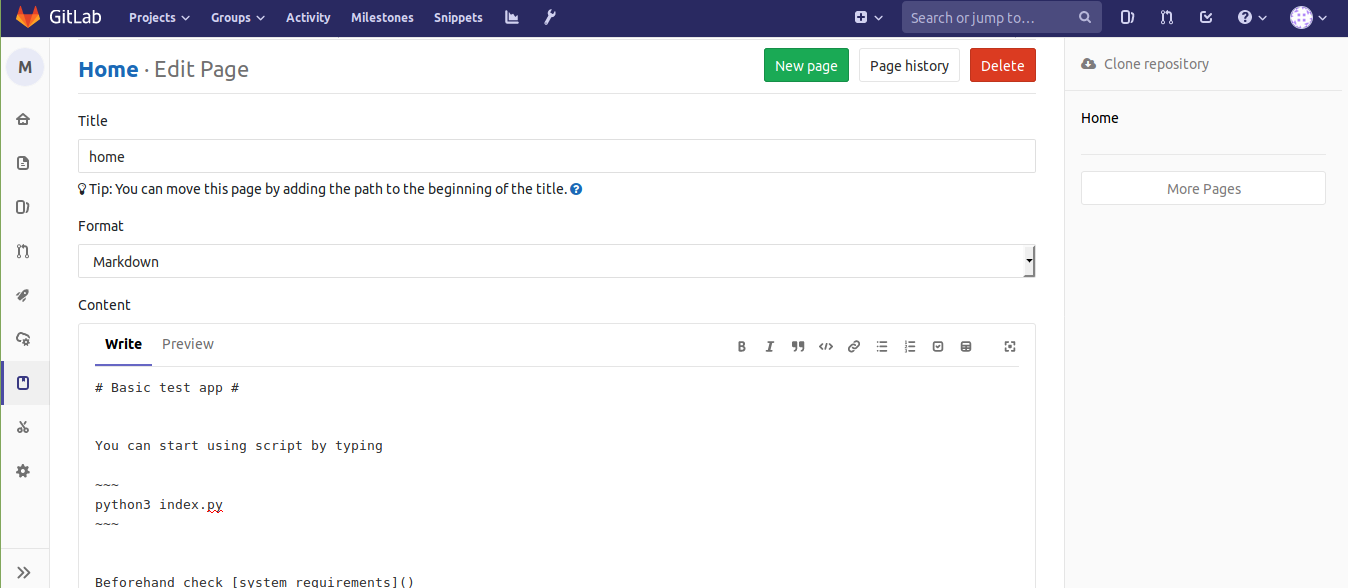This screenshot has width=1348, height=588.
Task: Insert a table
Action: coord(966,346)
